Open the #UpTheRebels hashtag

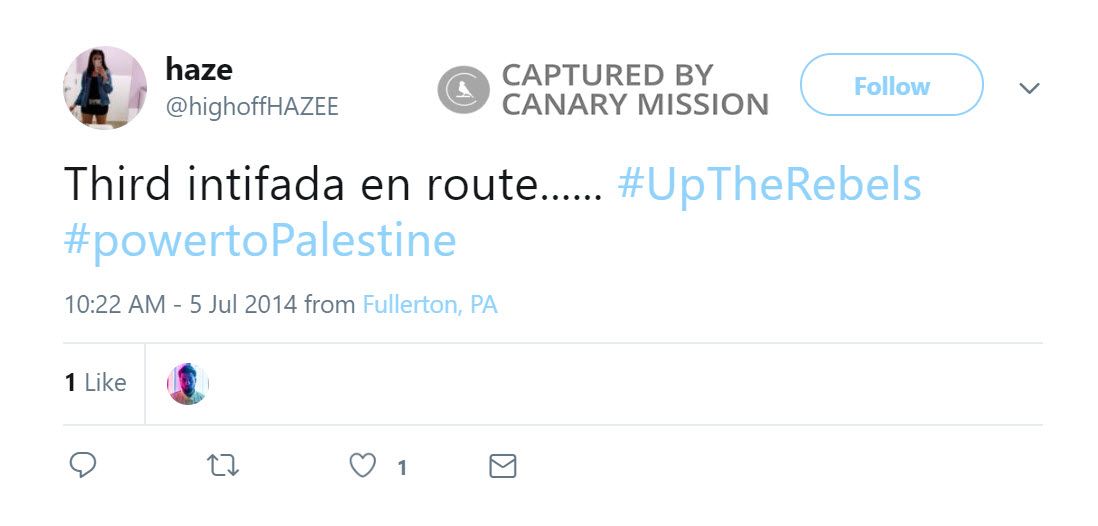(769, 186)
